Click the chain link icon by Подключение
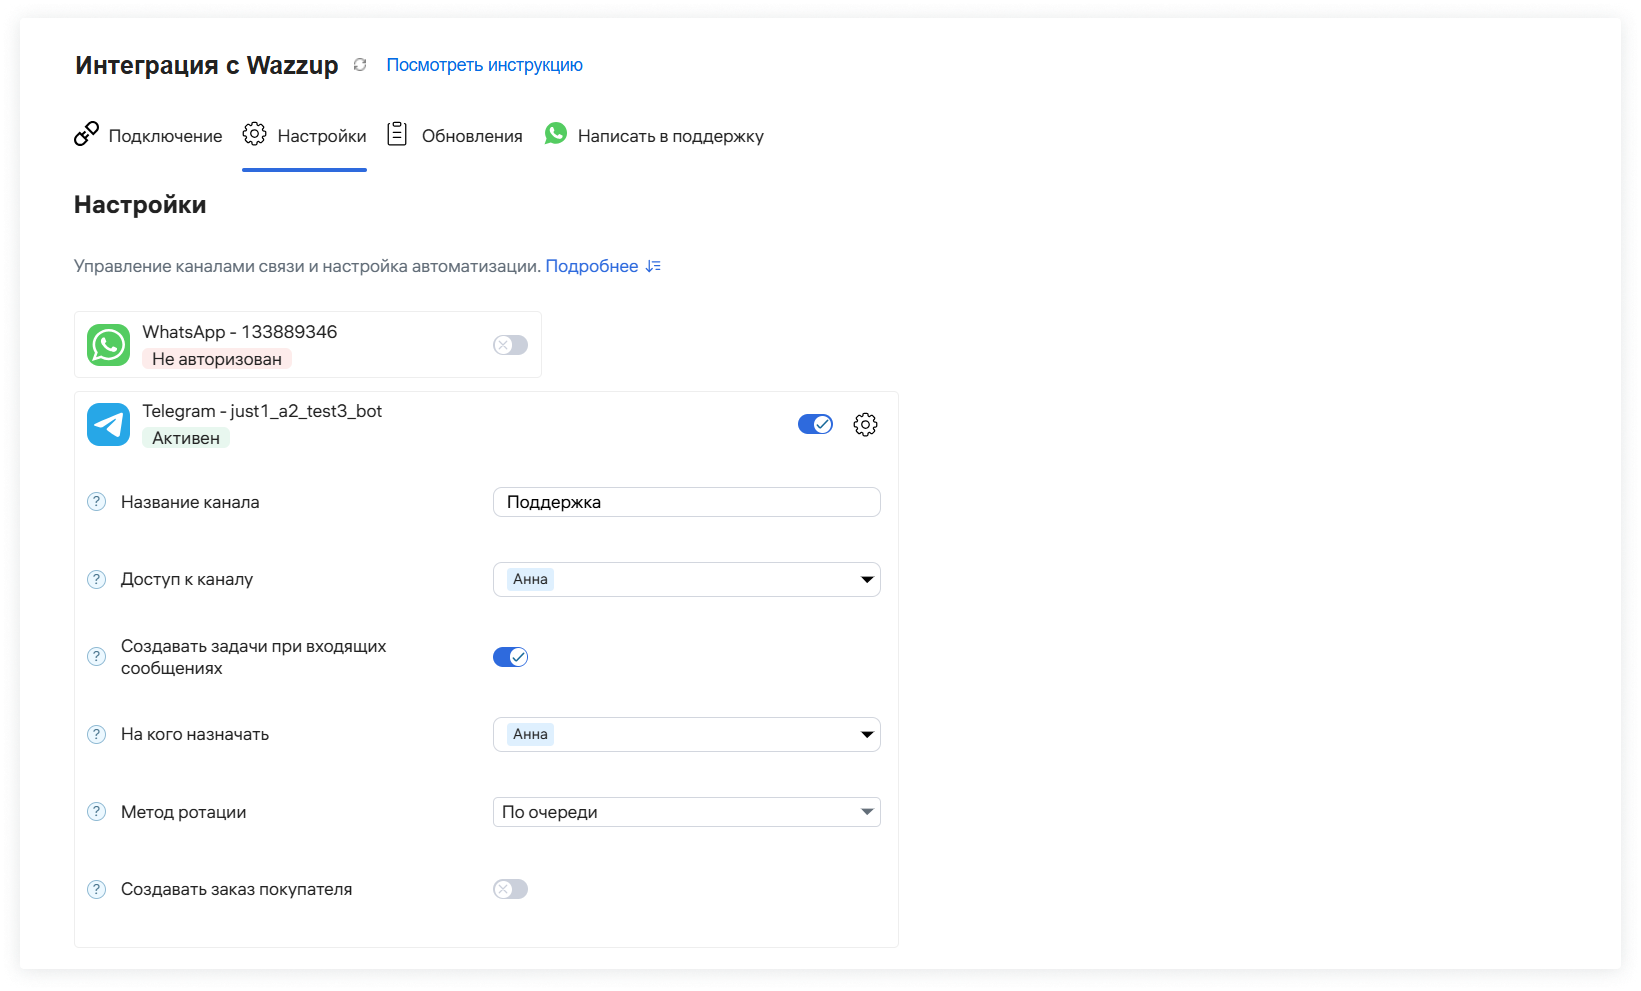The height and width of the screenshot is (991, 1641). point(86,134)
